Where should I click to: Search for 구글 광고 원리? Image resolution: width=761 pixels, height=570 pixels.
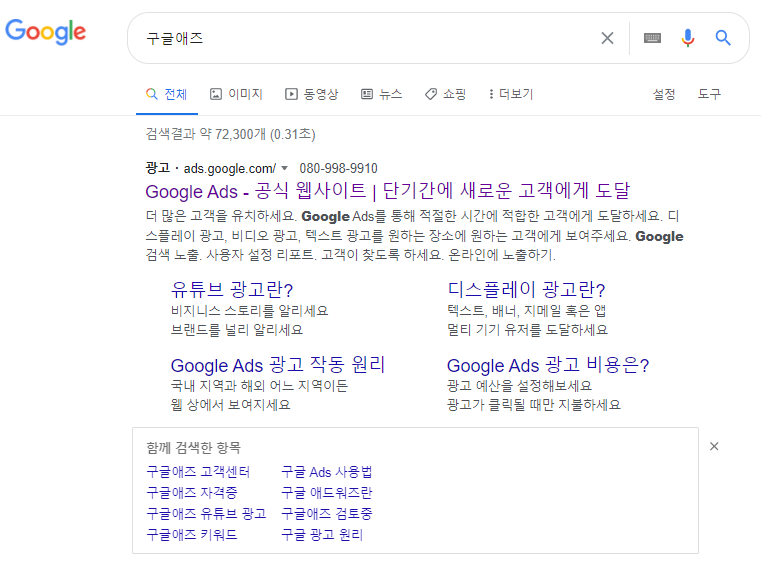(x=322, y=535)
